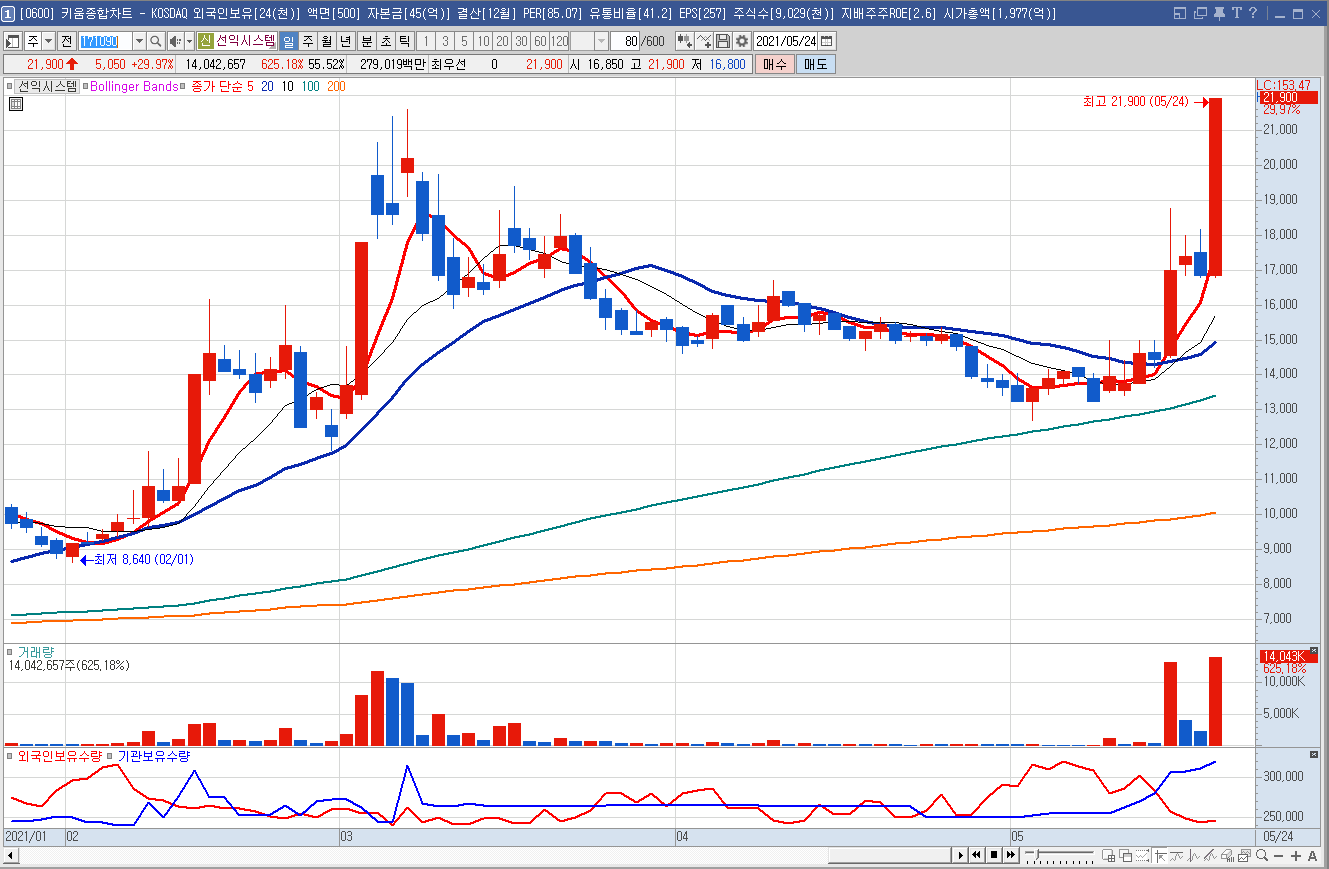
Task: Toggle the 120 interval button
Action: 559,41
